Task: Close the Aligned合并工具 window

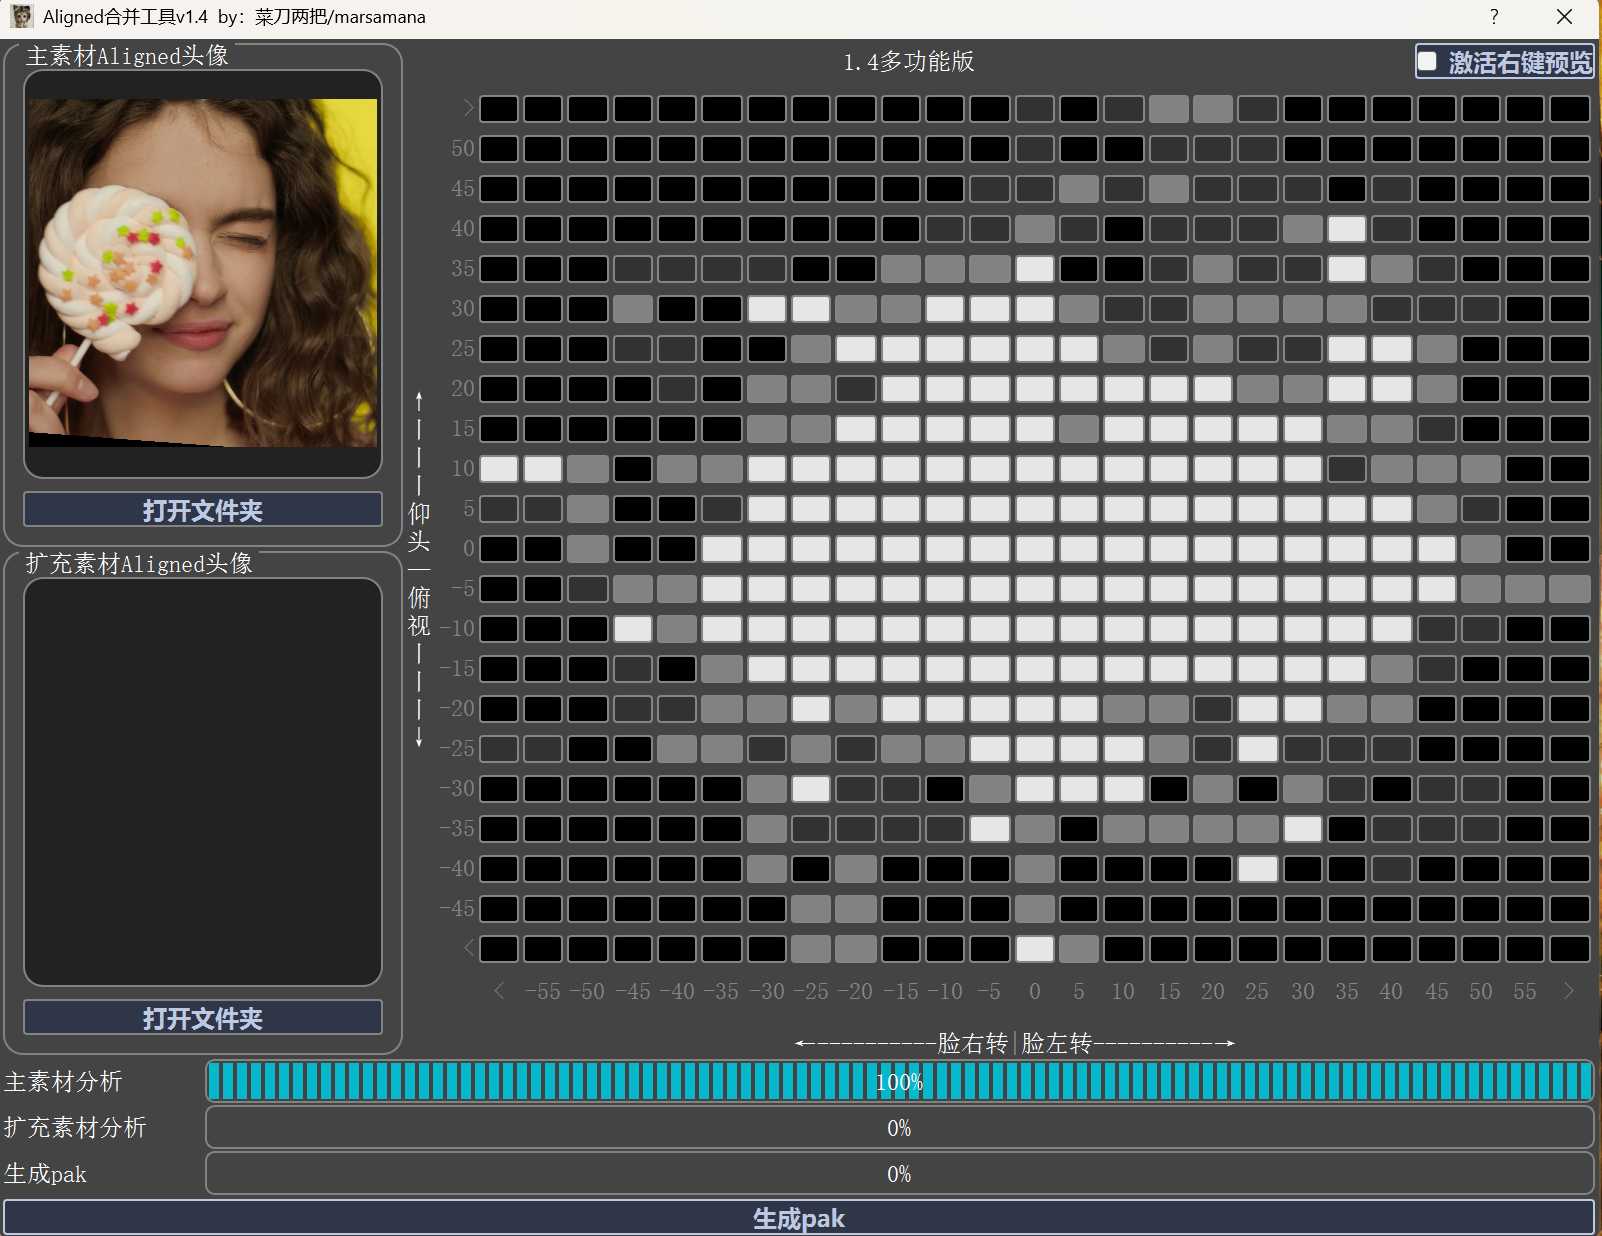Action: [x=1565, y=17]
